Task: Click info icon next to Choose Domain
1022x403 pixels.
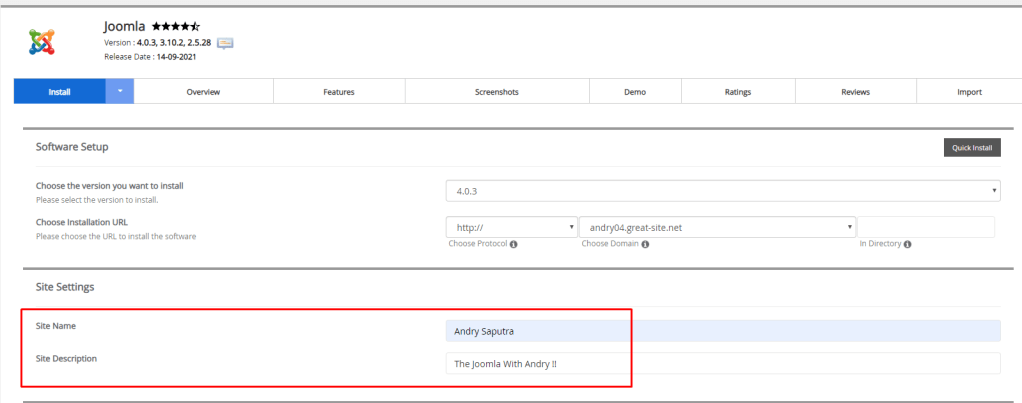Action: click(645, 244)
